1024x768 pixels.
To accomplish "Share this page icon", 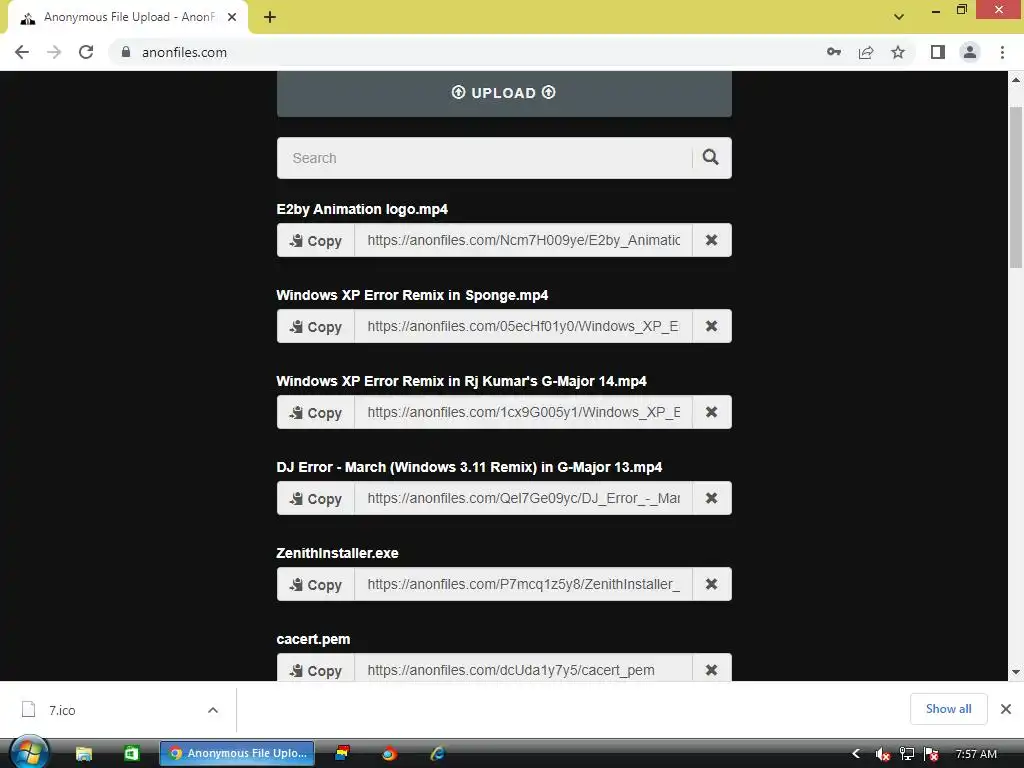I will click(x=866, y=52).
